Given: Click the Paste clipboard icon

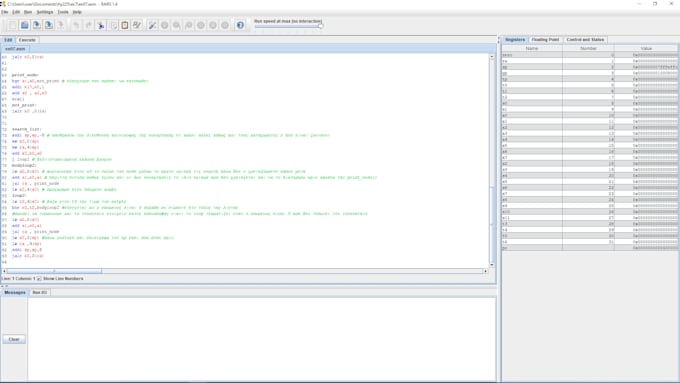Looking at the screenshot, I should tap(125, 25).
